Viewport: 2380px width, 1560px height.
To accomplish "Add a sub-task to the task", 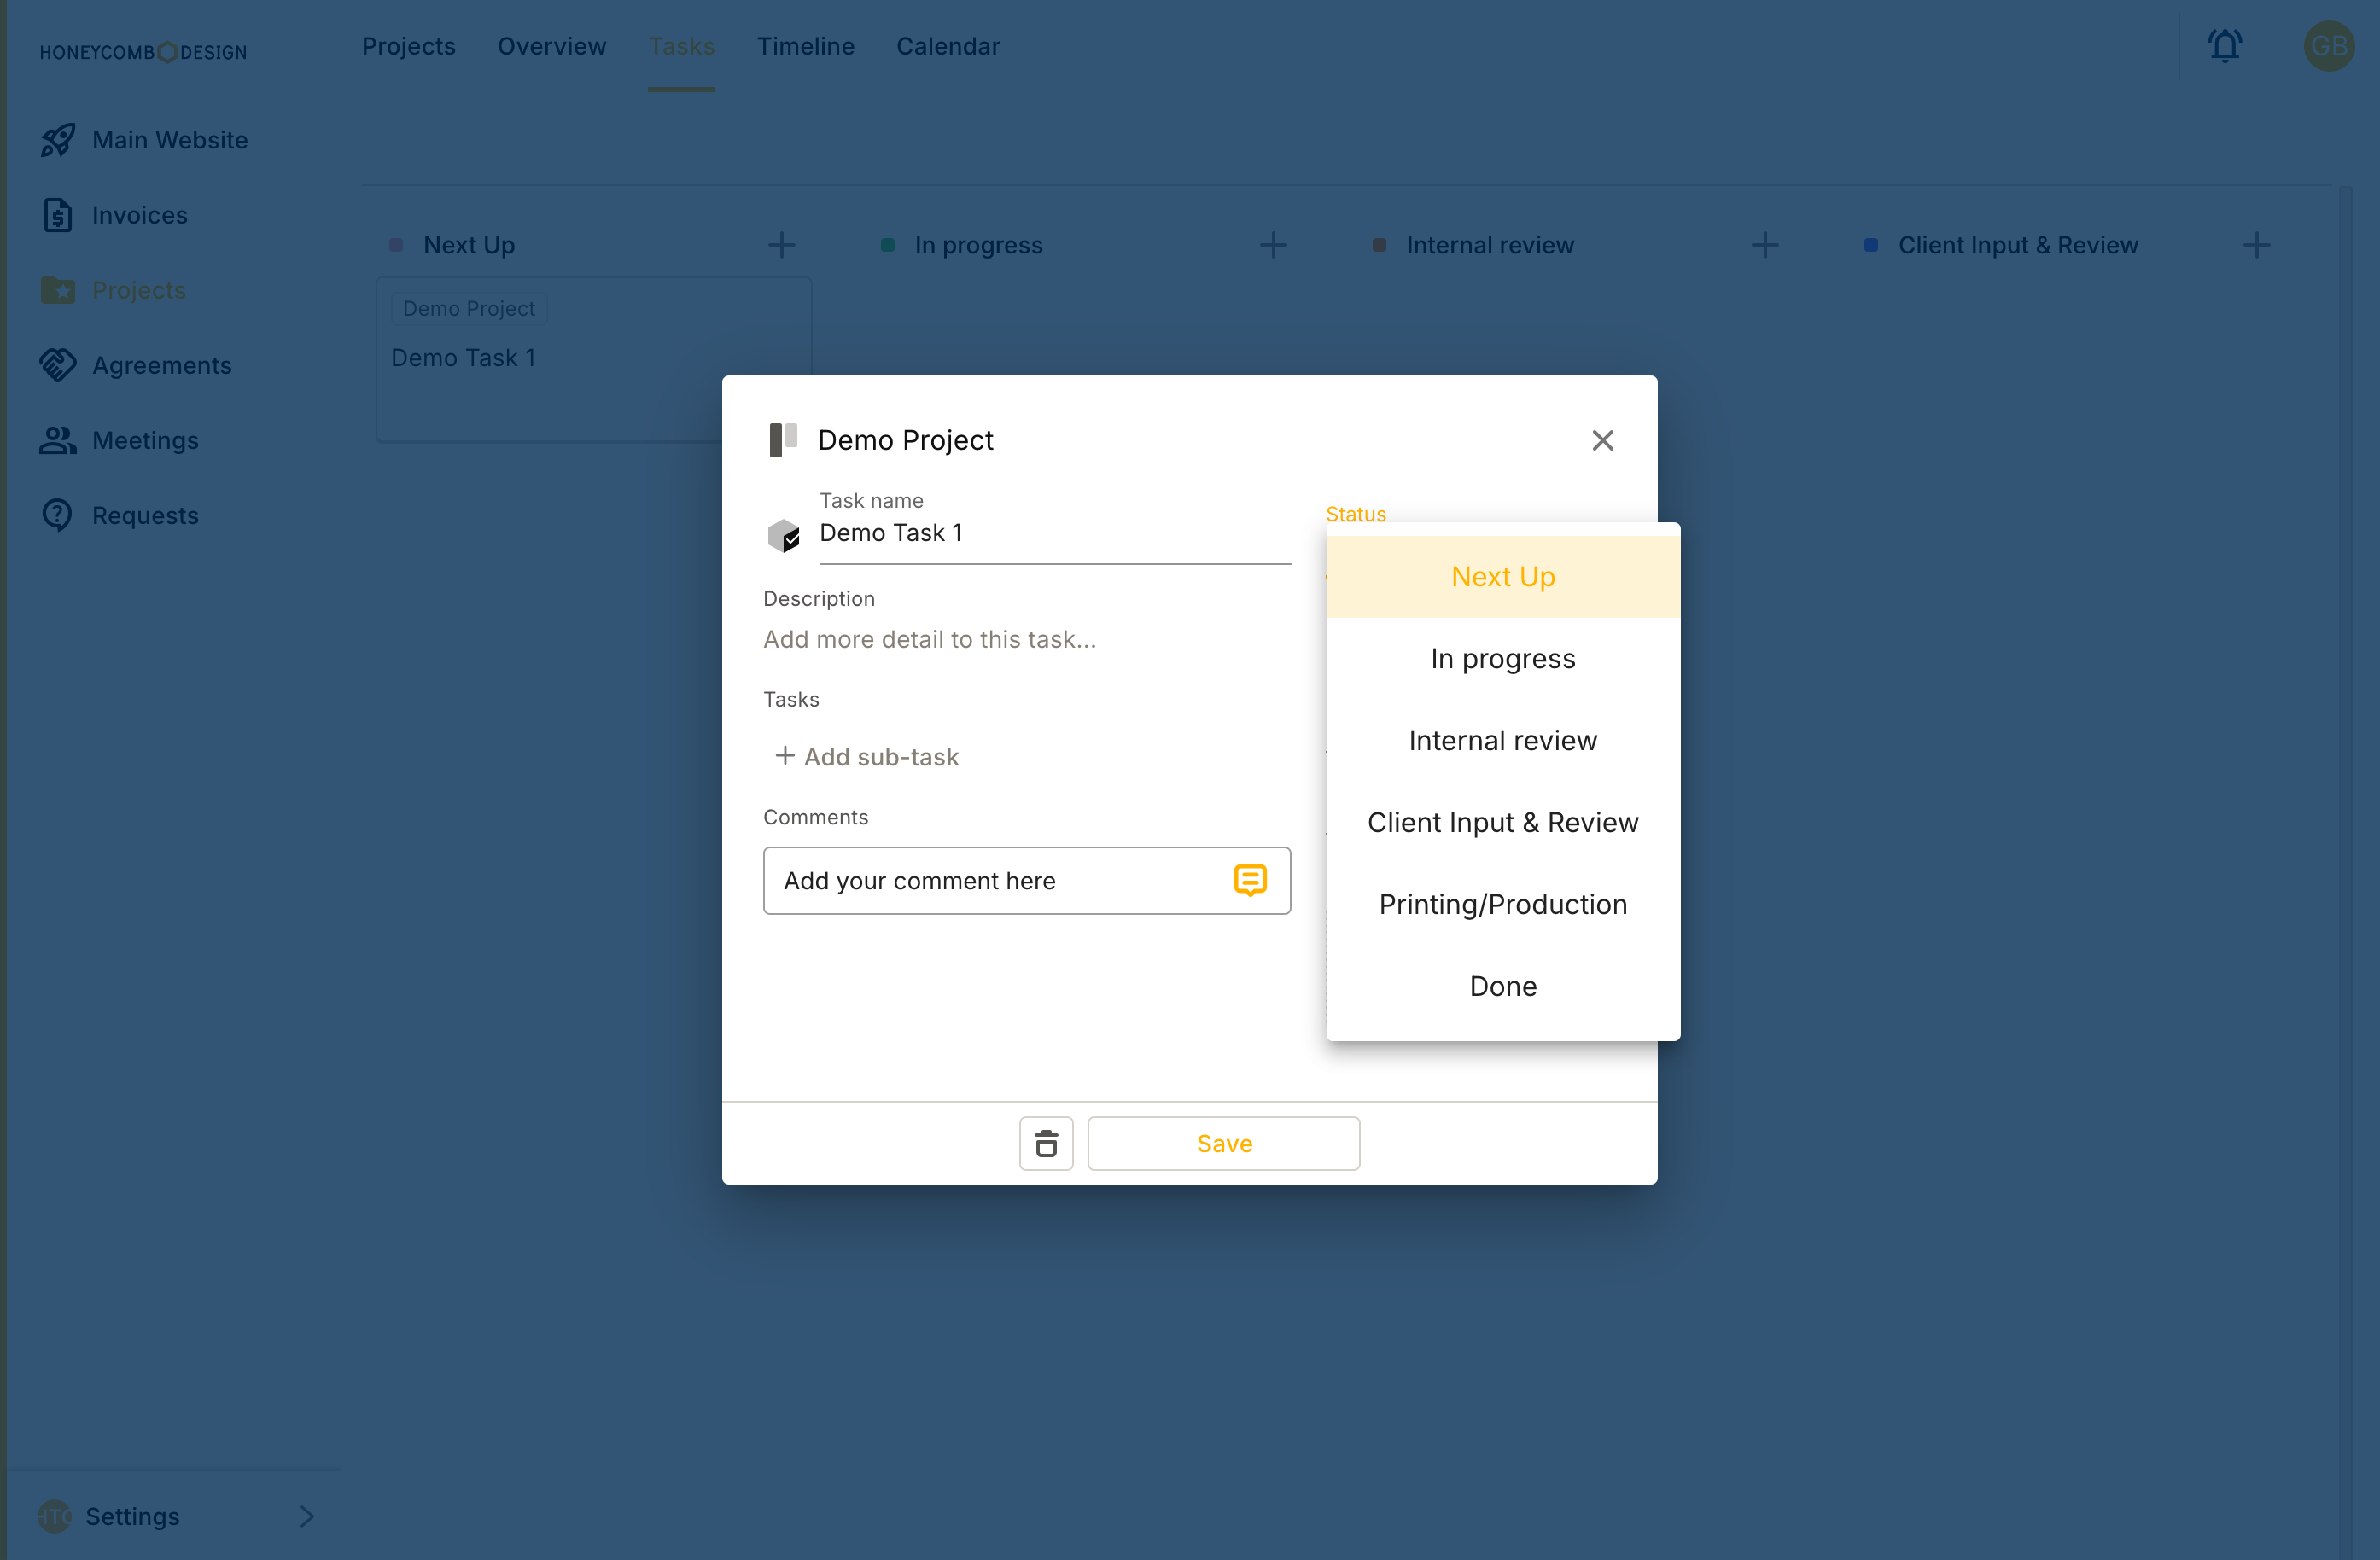I will (866, 756).
